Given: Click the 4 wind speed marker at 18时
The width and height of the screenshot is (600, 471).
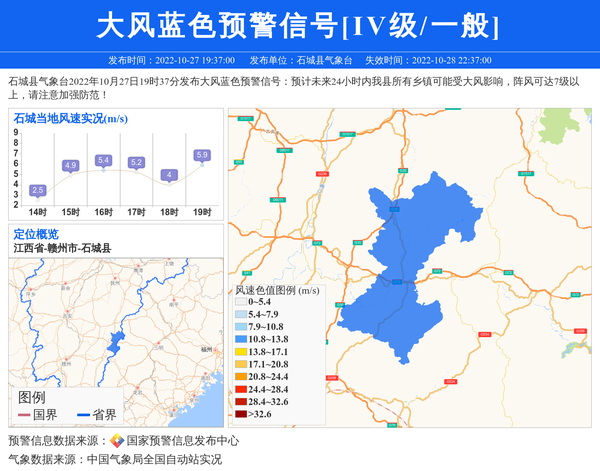Looking at the screenshot, I should (x=169, y=175).
